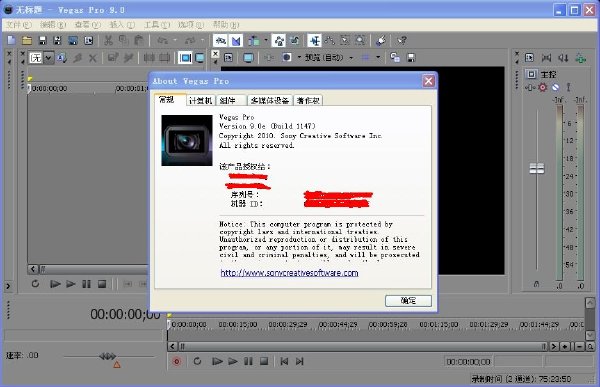Image resolution: width=600 pixels, height=387 pixels.
Task: Expand the preview Overlays dropdown arrow
Action: coord(378,58)
